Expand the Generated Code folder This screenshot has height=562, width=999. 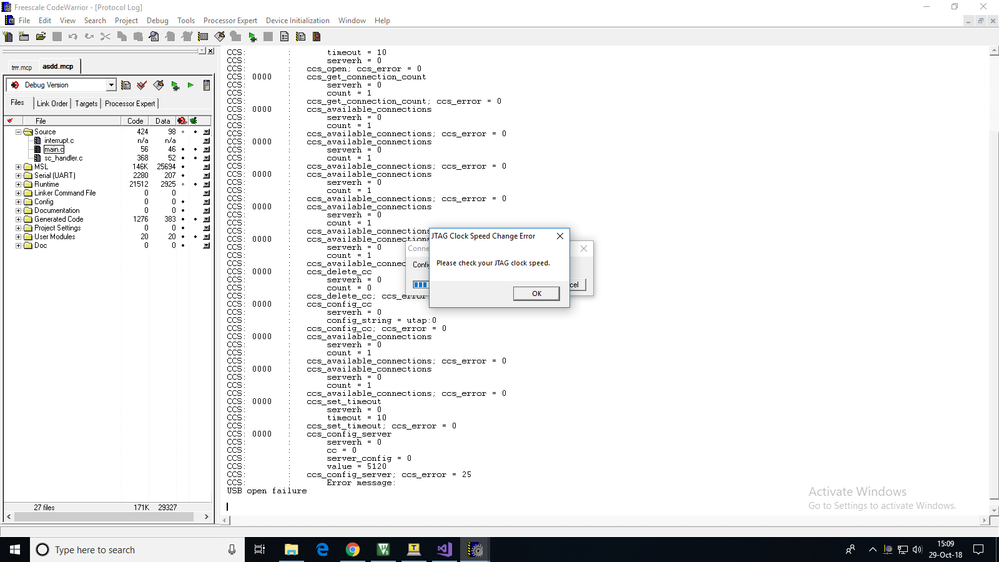click(18, 219)
